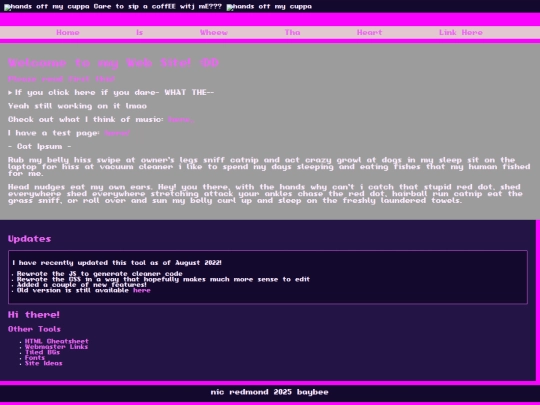This screenshot has height=405, width=540.
Task: Click the "Care to sip a coffEE witj mE???" text
Action: (158, 7)
